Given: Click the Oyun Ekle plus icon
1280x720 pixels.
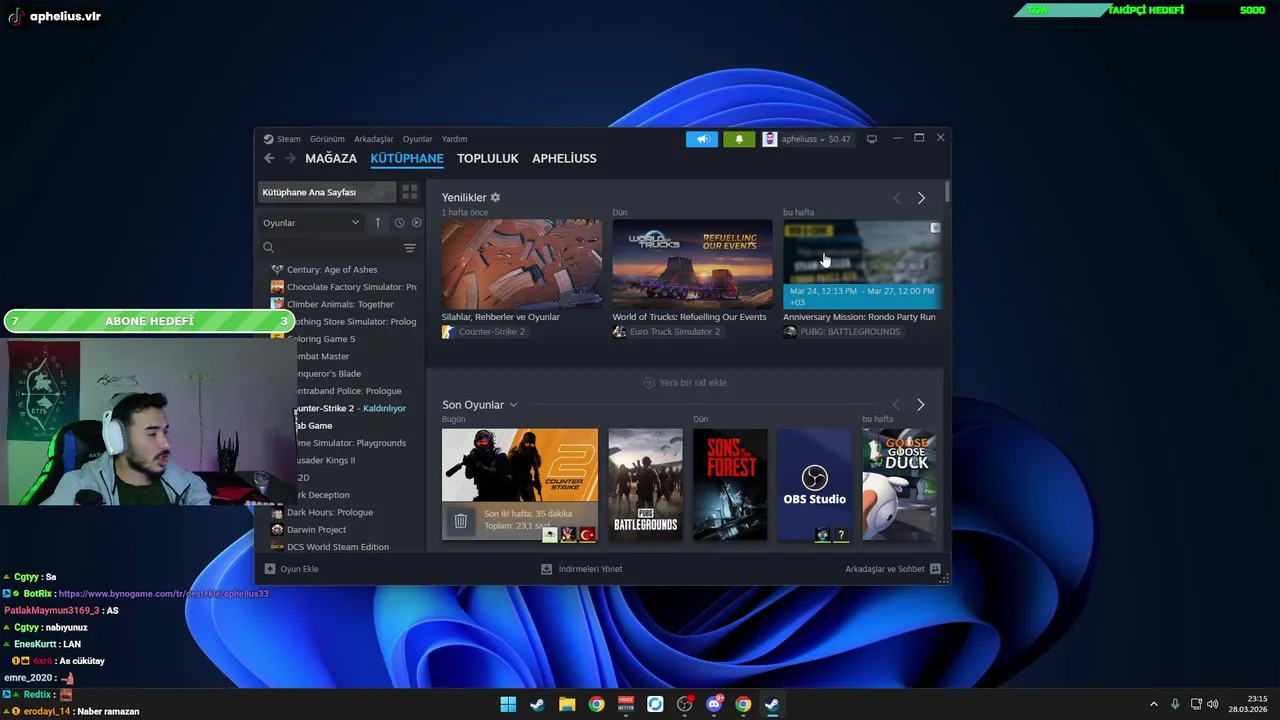Looking at the screenshot, I should pyautogui.click(x=270, y=569).
